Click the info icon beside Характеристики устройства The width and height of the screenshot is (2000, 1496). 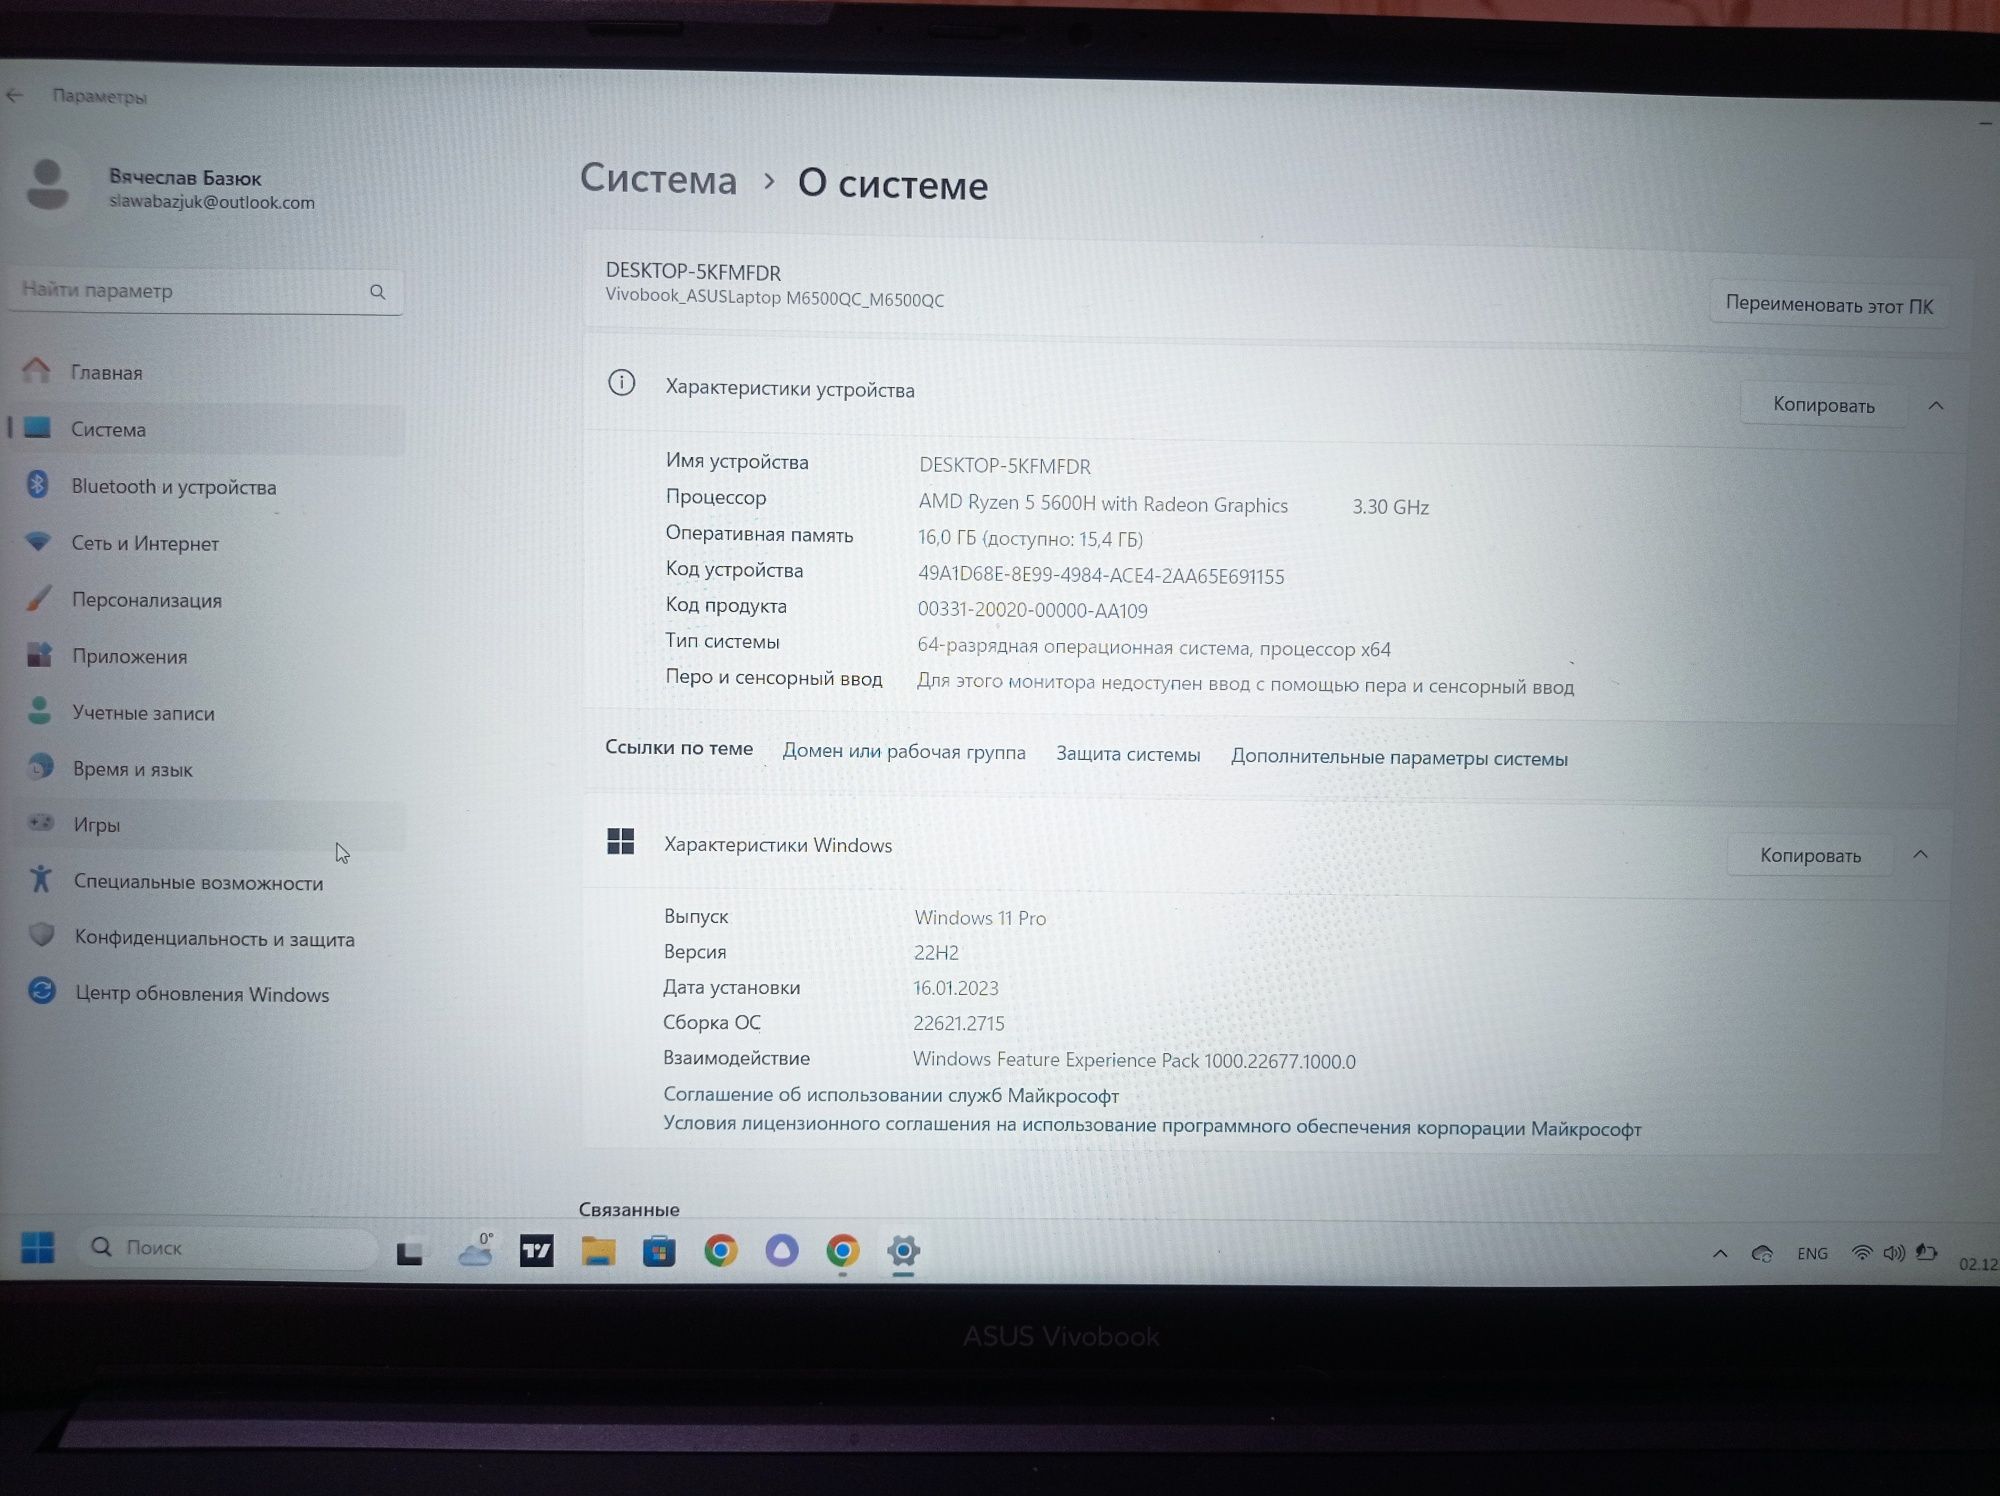(x=621, y=383)
